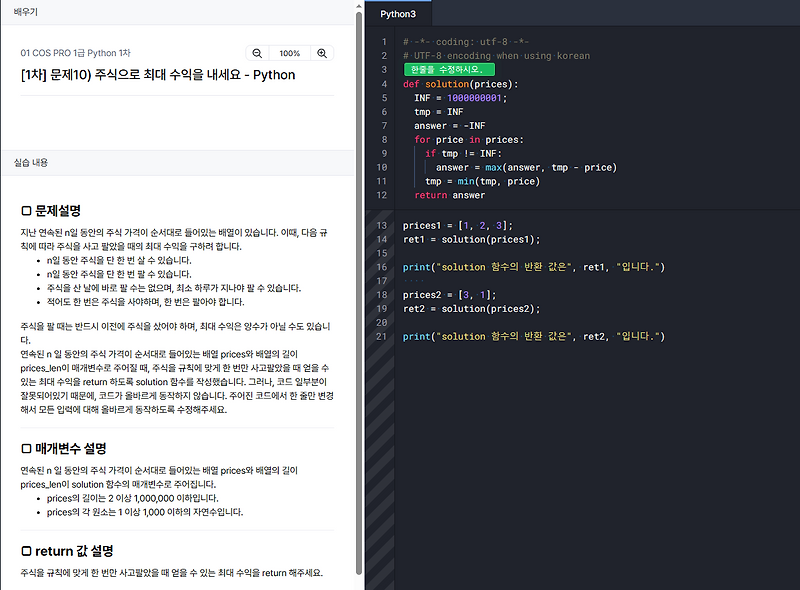Open the 배우기 menu at top left

pos(24,12)
